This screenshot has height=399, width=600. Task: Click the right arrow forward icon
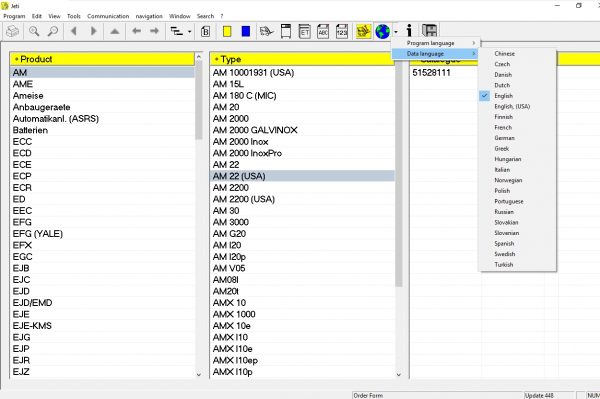pyautogui.click(x=154, y=31)
